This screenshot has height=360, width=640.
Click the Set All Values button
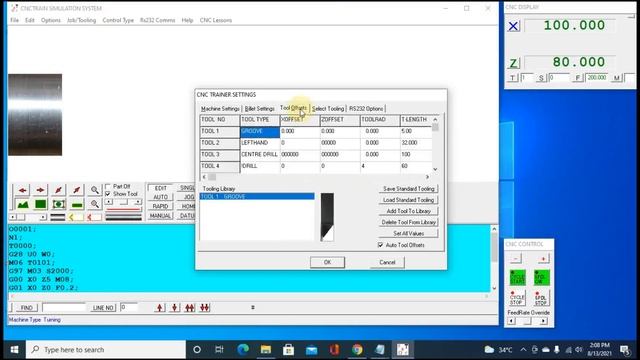(408, 233)
